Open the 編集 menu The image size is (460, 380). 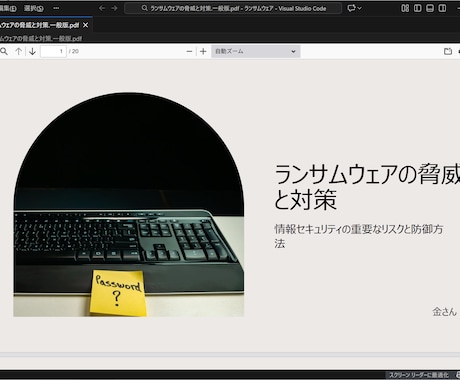tap(8, 8)
